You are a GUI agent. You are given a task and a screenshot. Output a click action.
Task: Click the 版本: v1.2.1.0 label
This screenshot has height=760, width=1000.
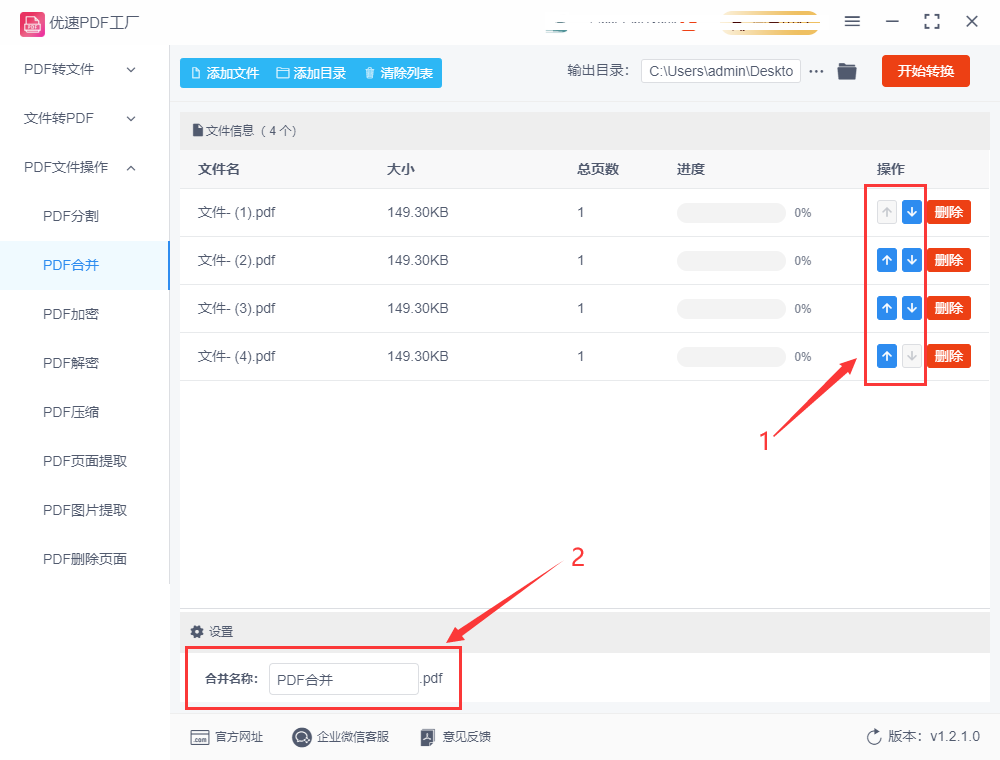934,736
